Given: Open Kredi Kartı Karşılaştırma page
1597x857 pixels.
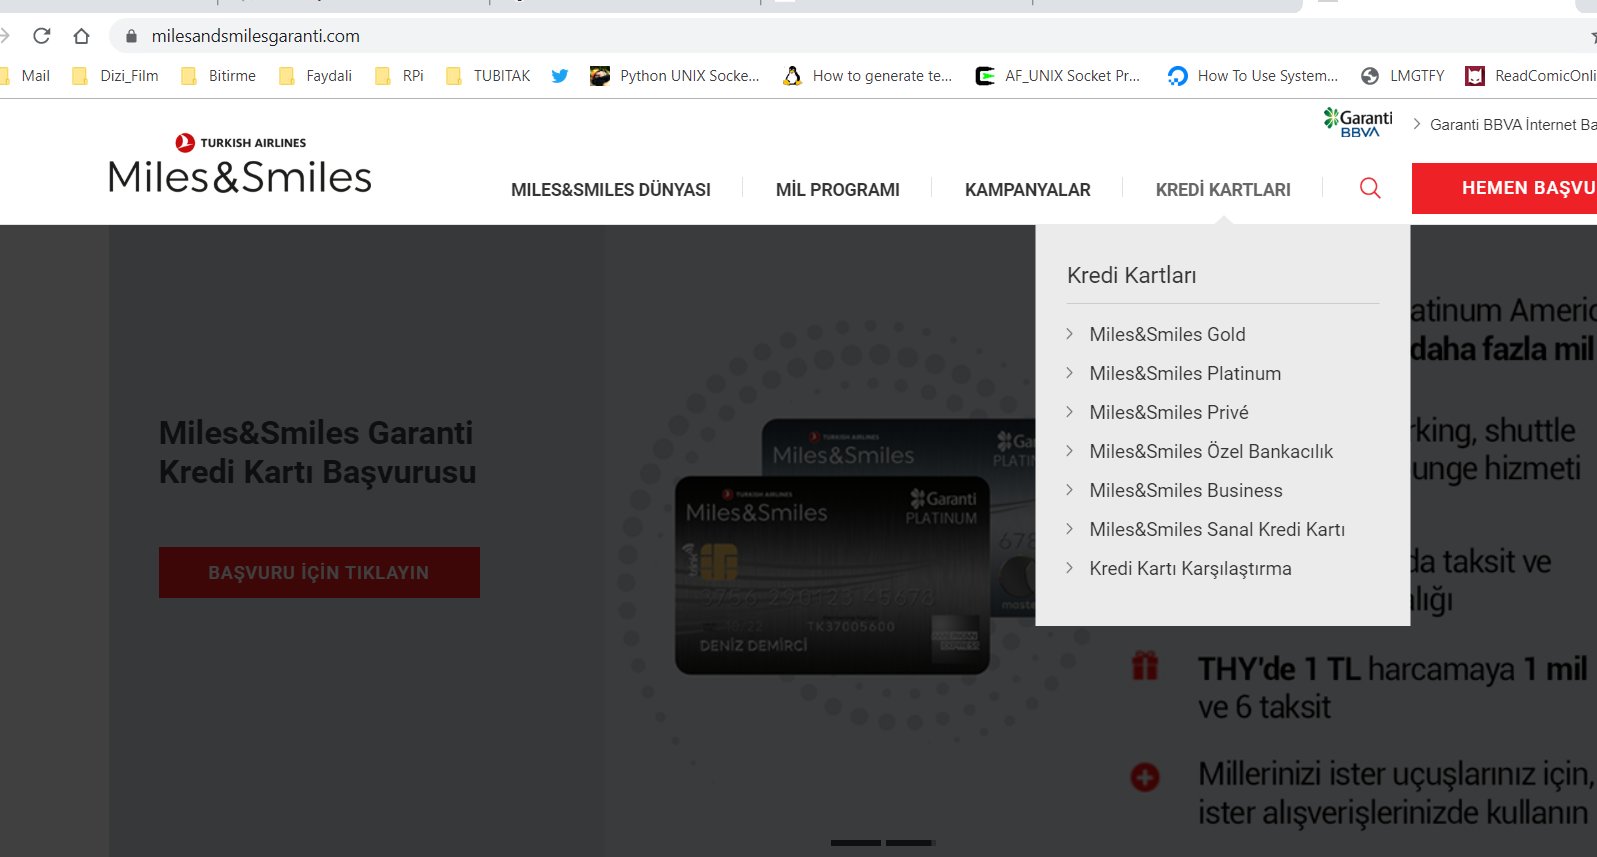Looking at the screenshot, I should (x=1190, y=568).
